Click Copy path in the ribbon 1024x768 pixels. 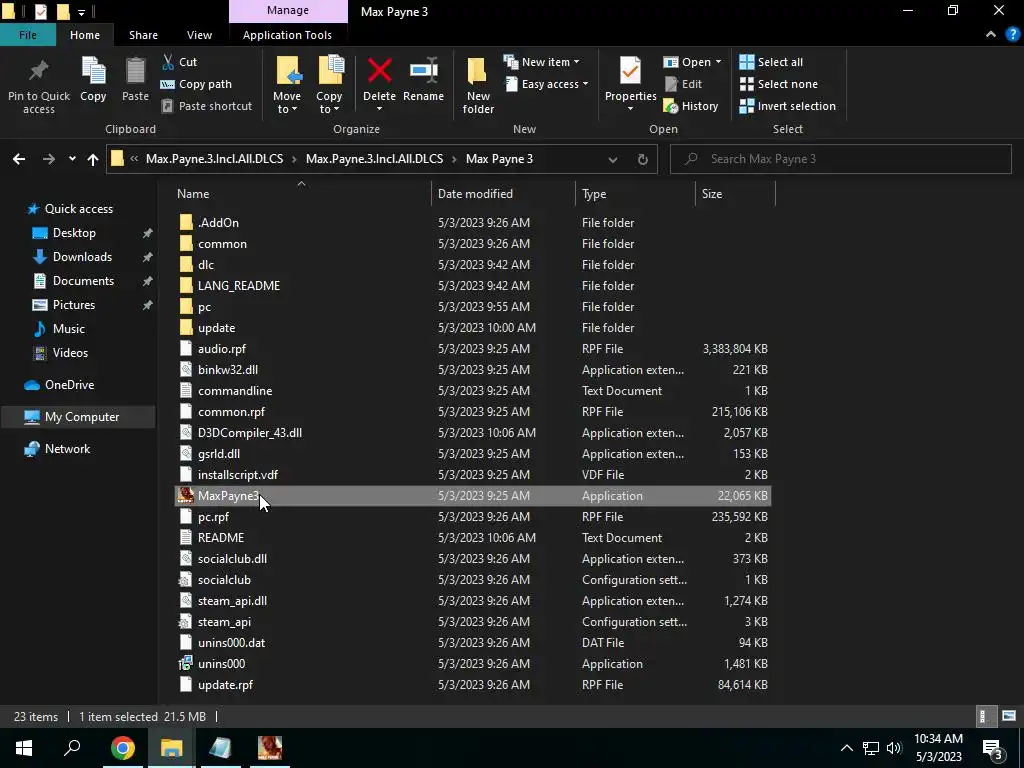pos(196,84)
